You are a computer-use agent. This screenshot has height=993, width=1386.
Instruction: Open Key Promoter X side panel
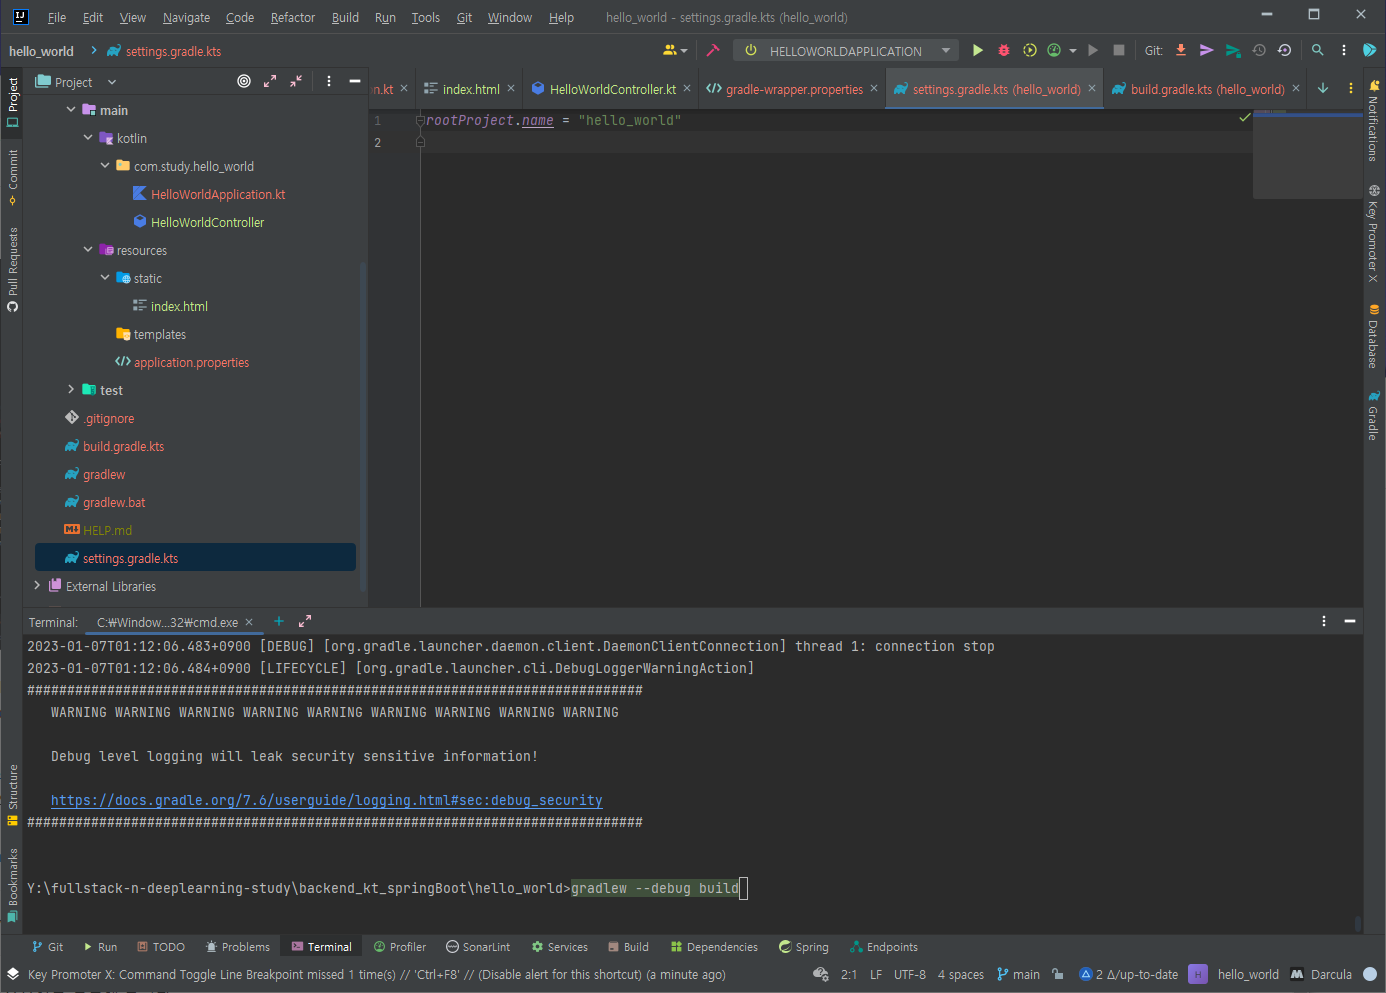(1374, 233)
